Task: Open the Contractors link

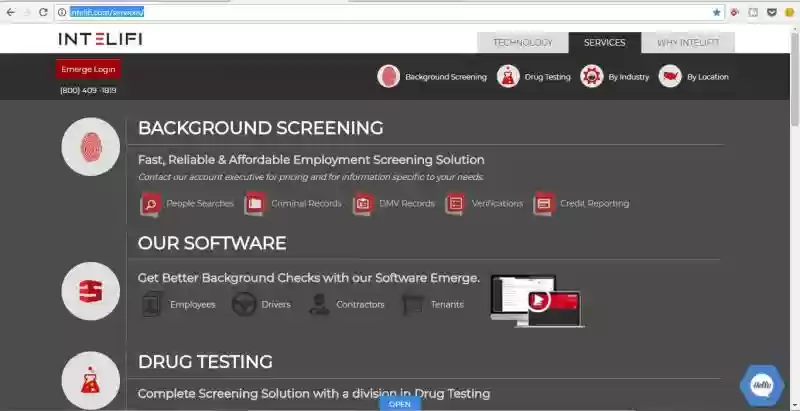Action: tap(360, 304)
